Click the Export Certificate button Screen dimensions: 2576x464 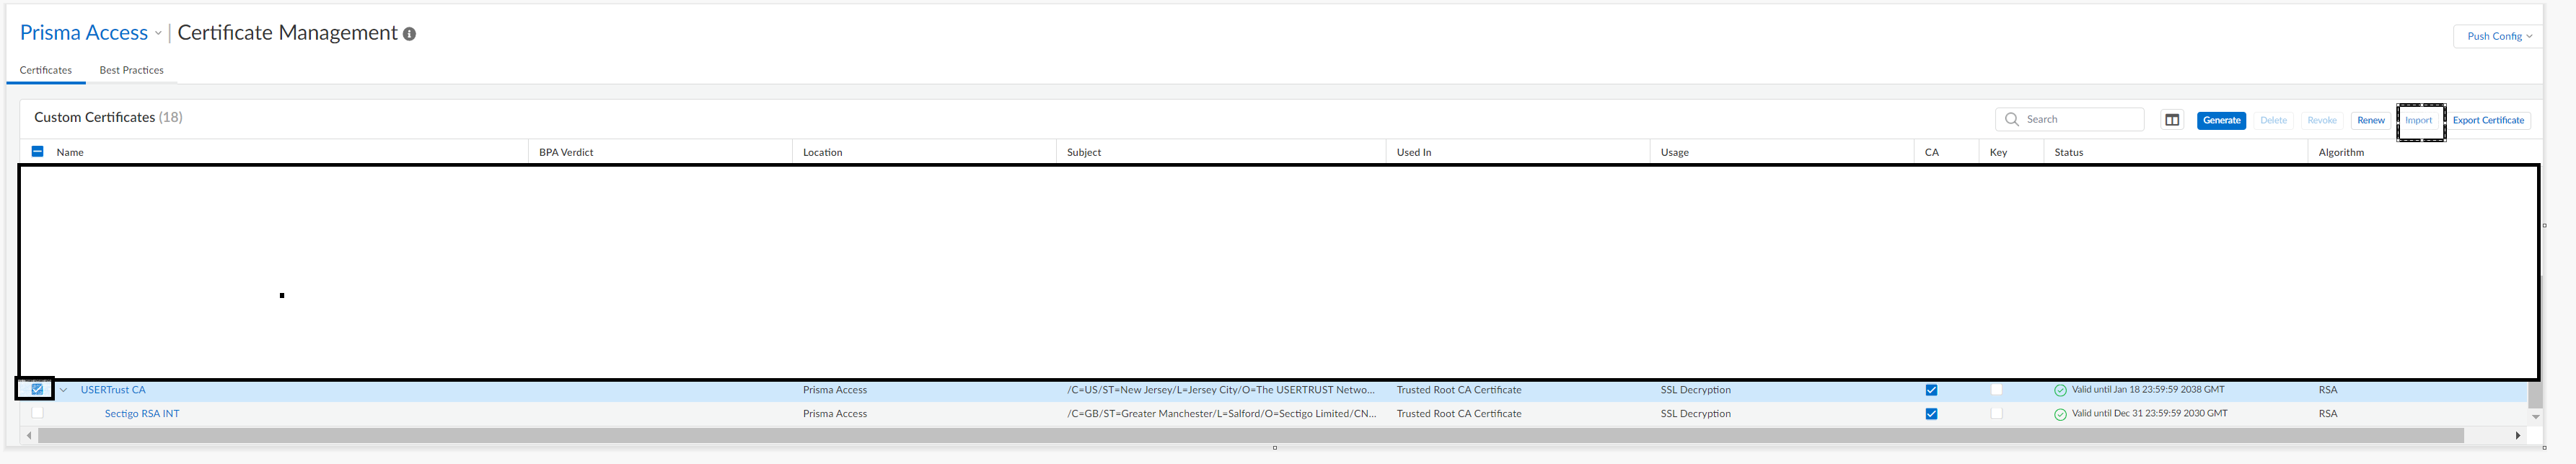2488,120
